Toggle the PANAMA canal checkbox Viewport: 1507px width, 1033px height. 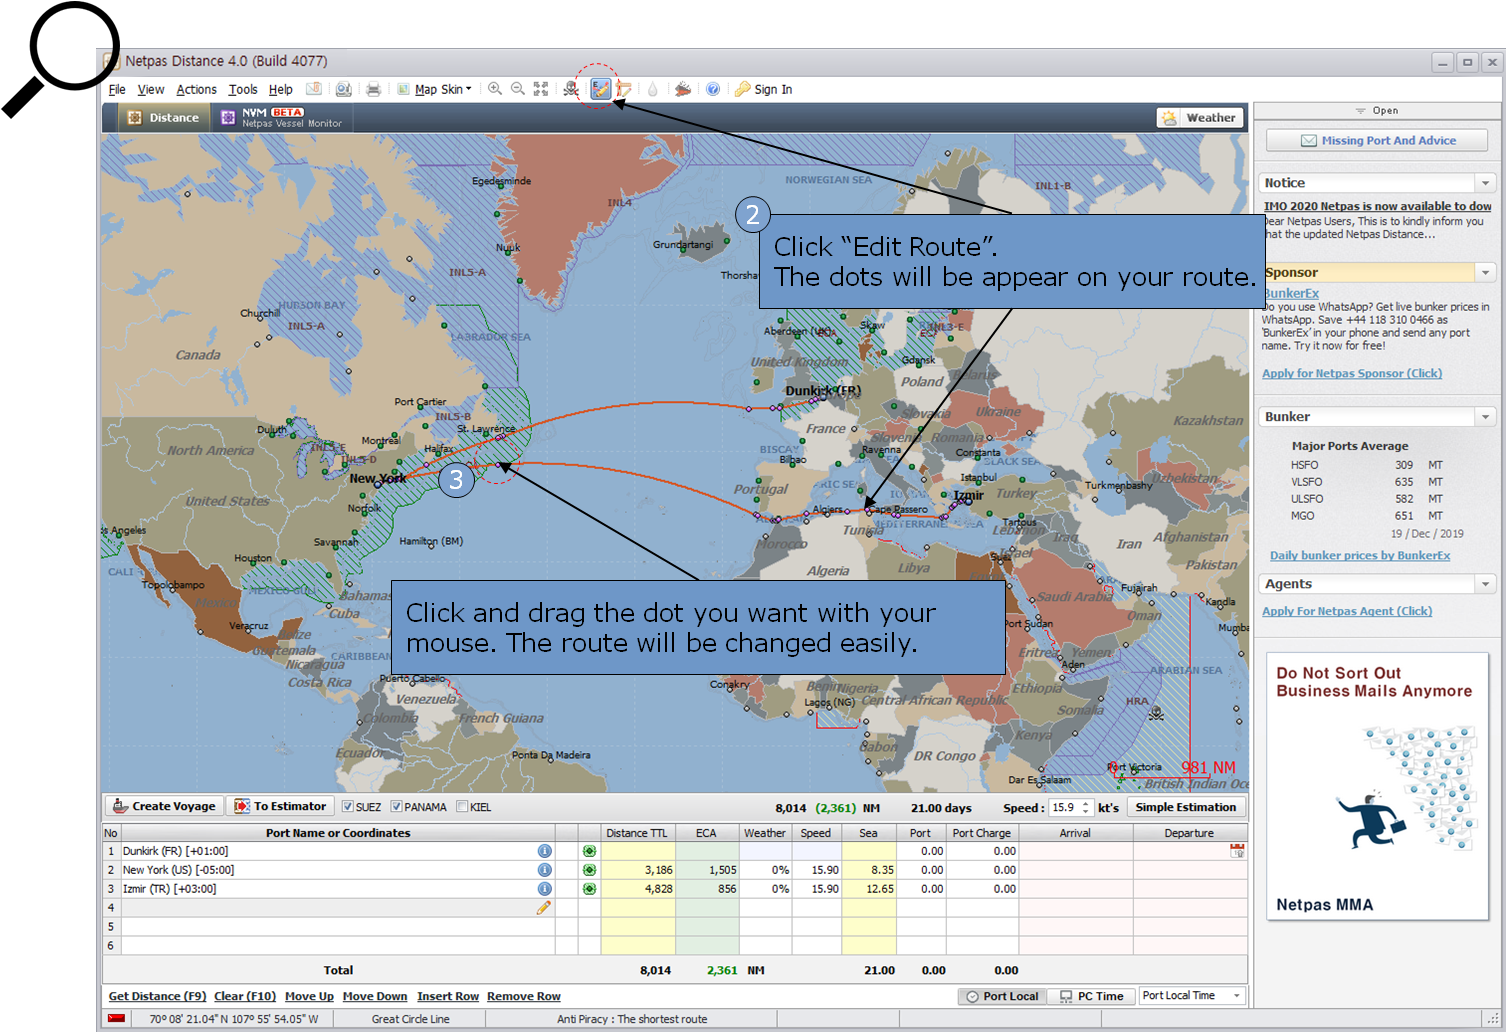[396, 807]
